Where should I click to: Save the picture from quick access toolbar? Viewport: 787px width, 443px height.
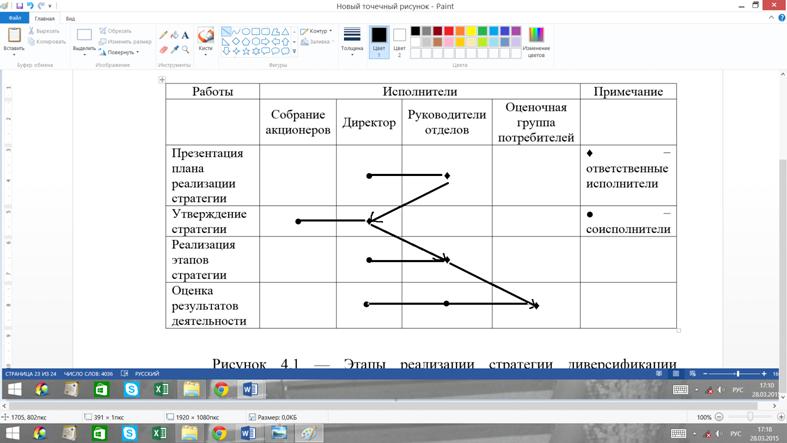point(19,6)
